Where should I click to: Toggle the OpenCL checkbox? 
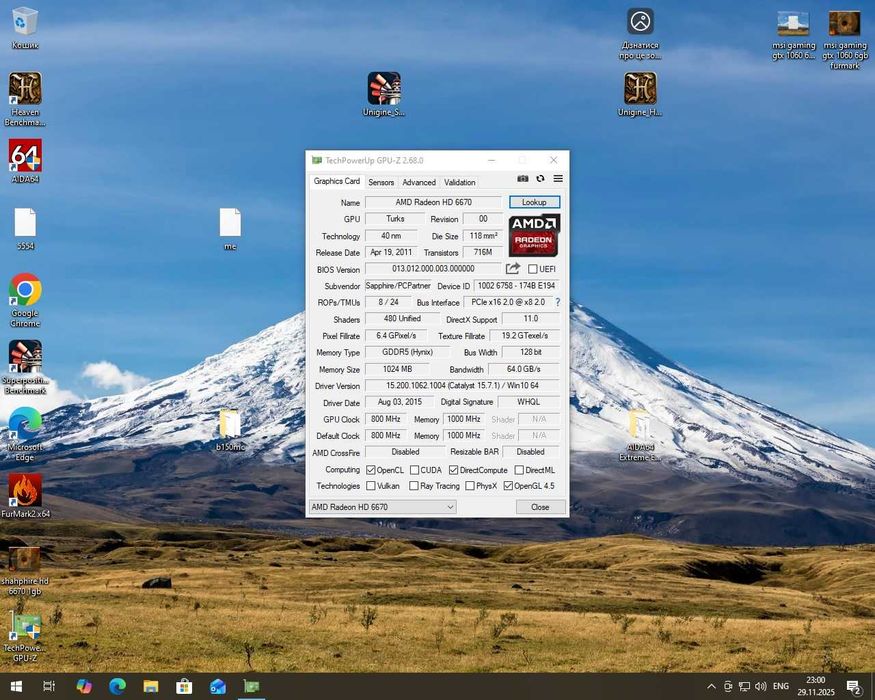pos(371,470)
